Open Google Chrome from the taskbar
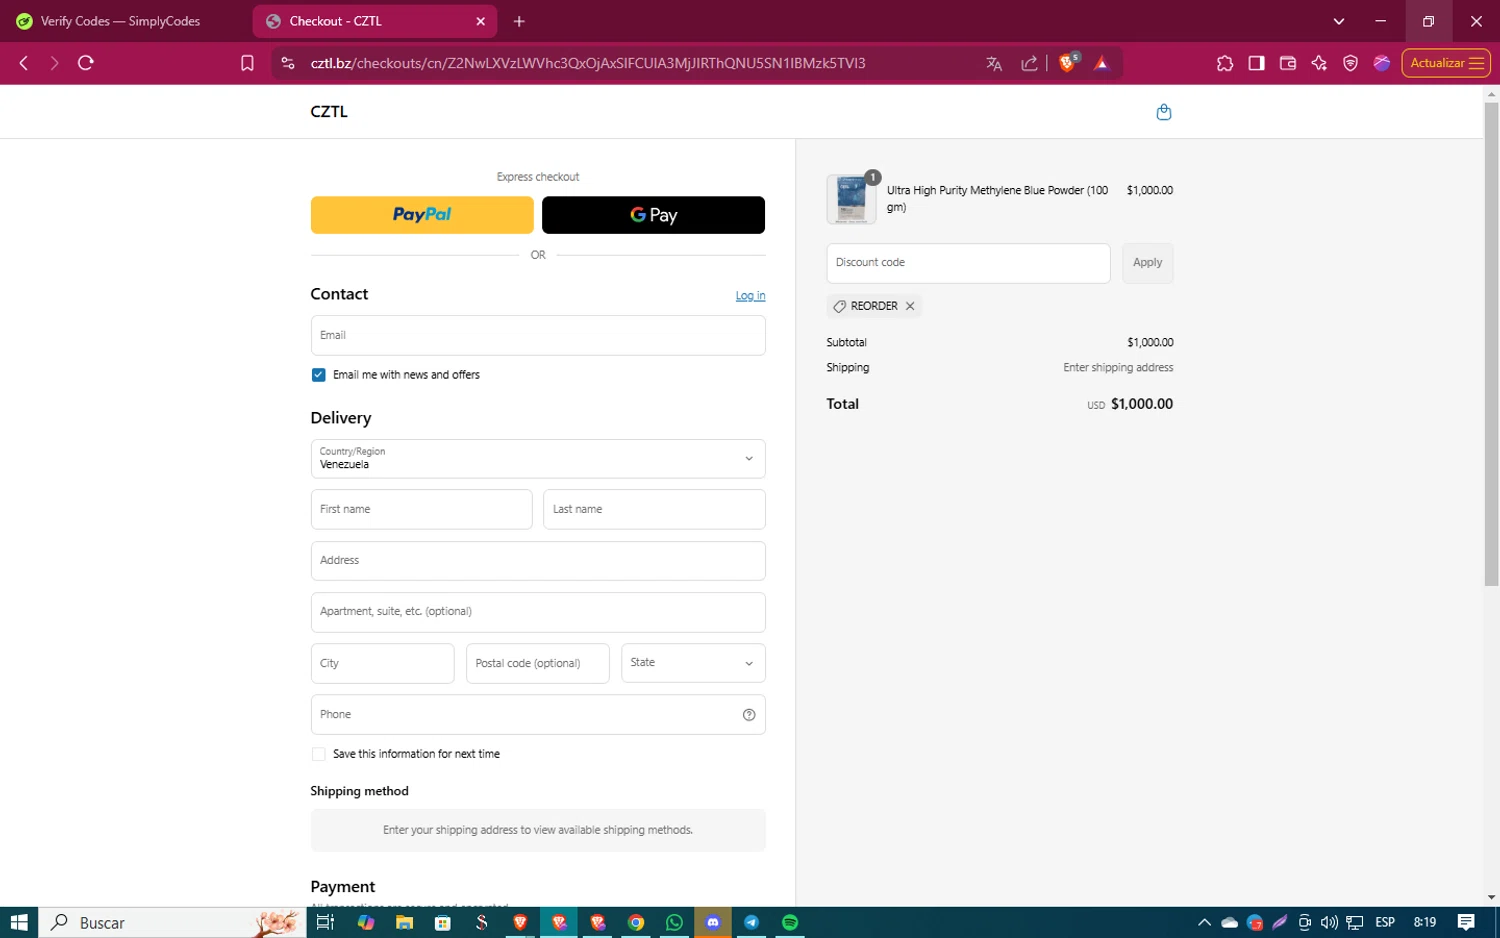1500x938 pixels. pyautogui.click(x=636, y=922)
